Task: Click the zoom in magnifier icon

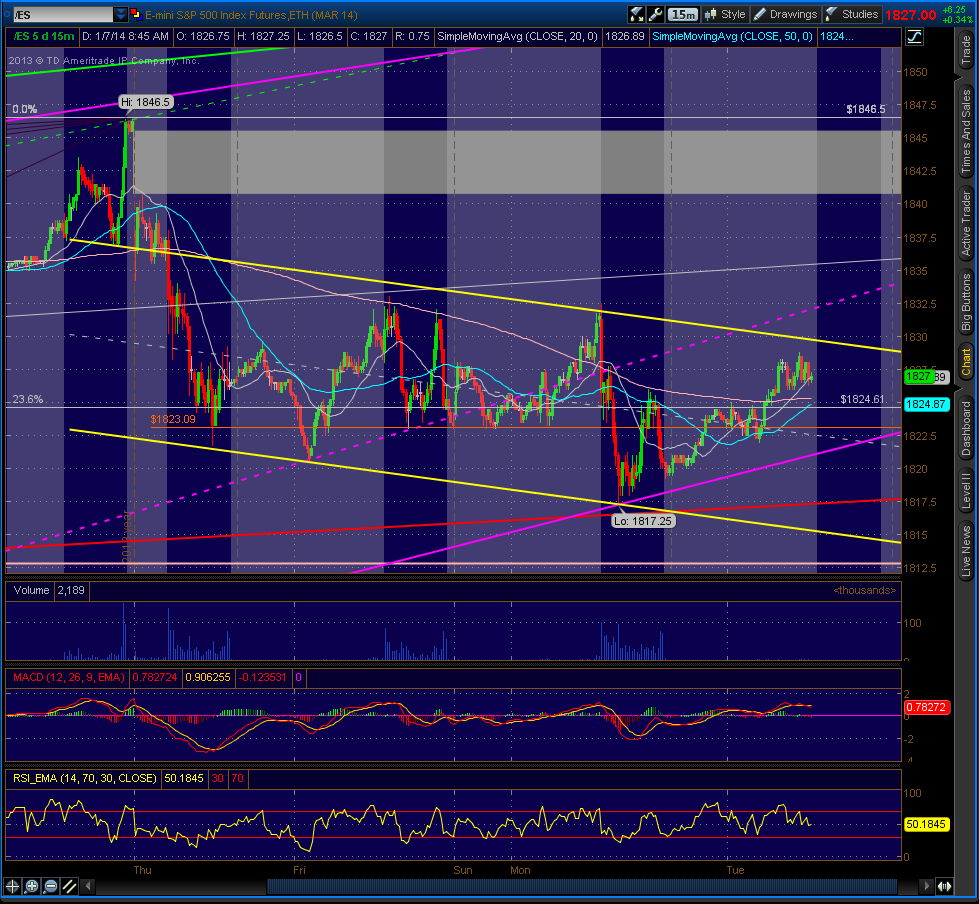Action: 32,886
